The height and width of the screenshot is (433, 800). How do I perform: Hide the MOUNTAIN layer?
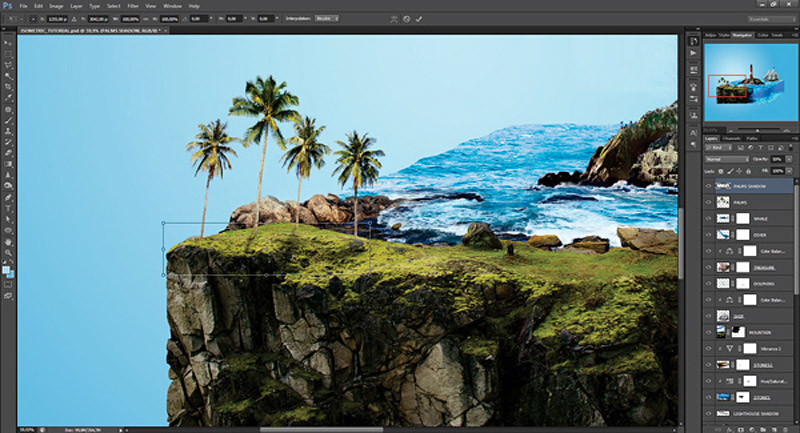708,333
